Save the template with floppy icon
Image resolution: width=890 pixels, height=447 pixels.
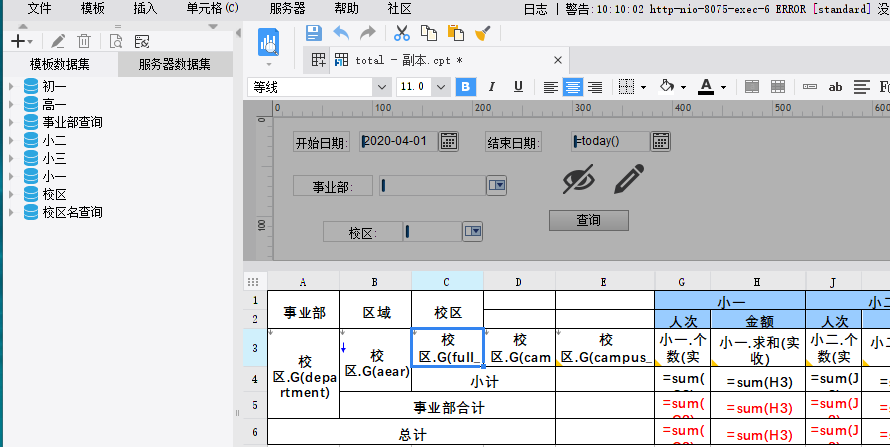(313, 32)
